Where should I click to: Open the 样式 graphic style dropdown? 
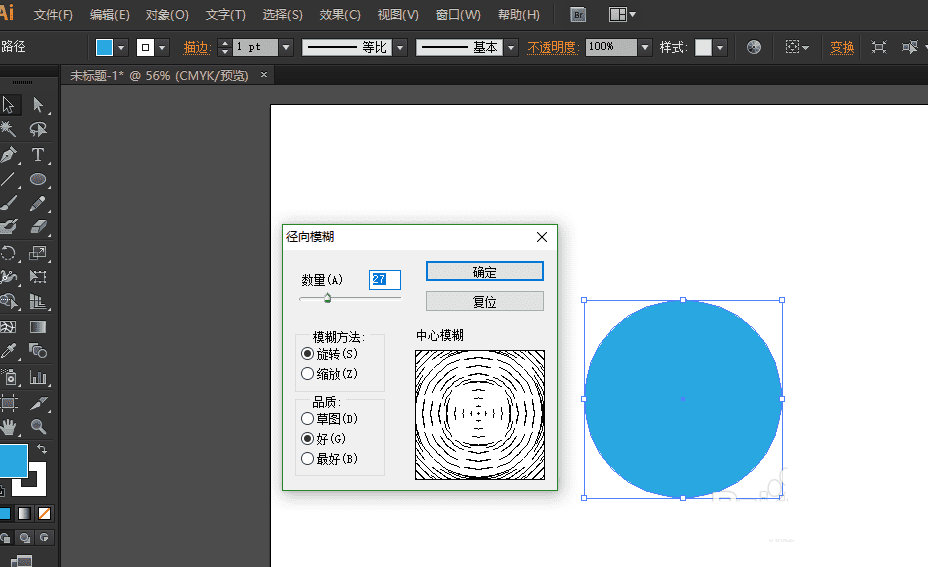[720, 47]
